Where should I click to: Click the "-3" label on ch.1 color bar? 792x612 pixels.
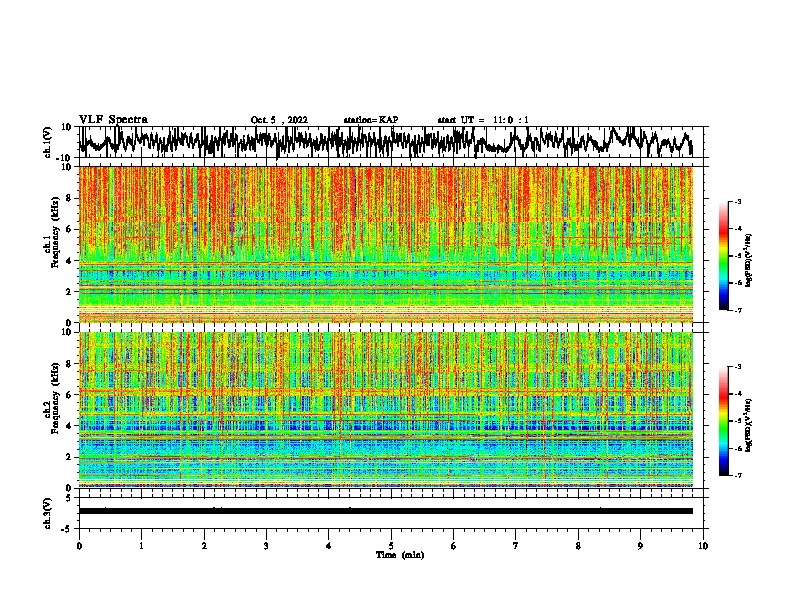coord(737,201)
